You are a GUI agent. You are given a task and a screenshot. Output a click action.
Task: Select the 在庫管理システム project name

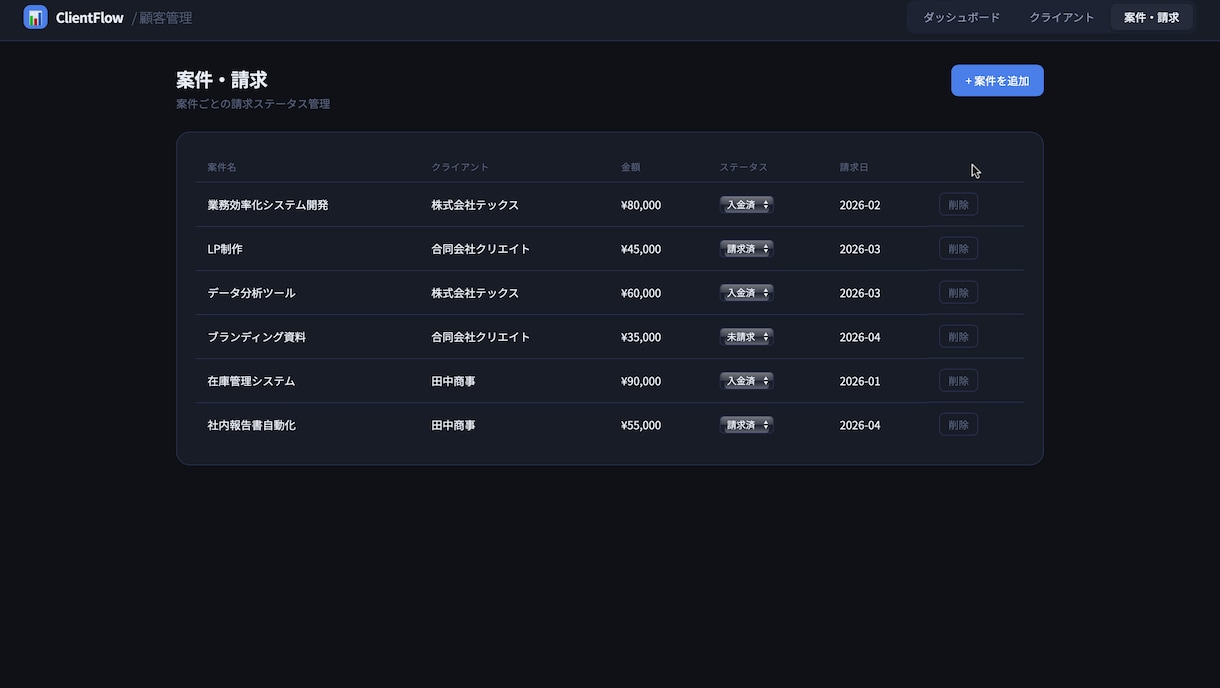click(x=251, y=381)
